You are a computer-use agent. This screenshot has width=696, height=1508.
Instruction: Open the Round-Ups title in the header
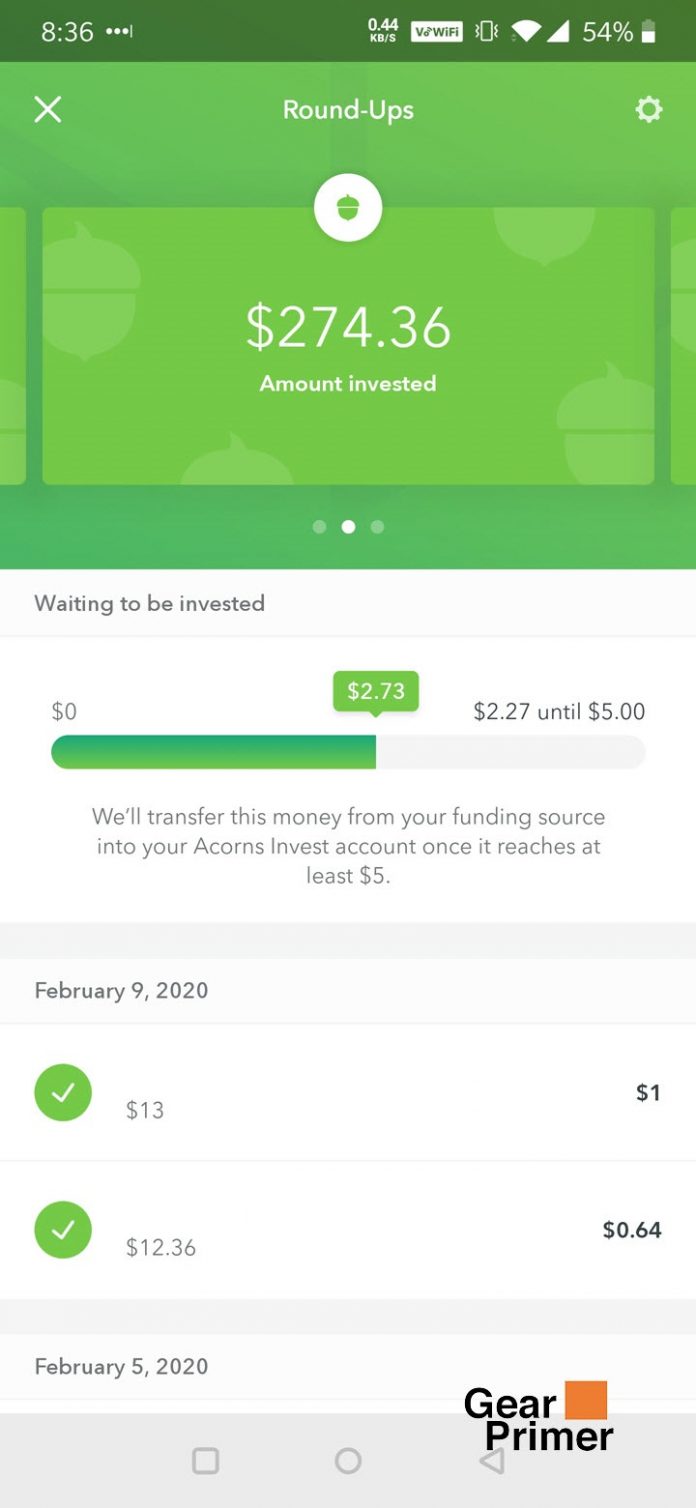[348, 110]
